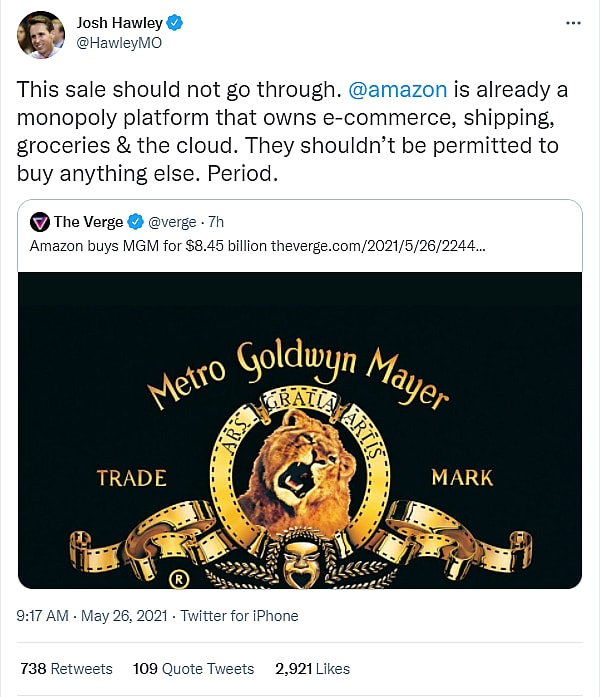The height and width of the screenshot is (697, 600).
Task: Click The Verge's verified badge
Action: click(136, 222)
